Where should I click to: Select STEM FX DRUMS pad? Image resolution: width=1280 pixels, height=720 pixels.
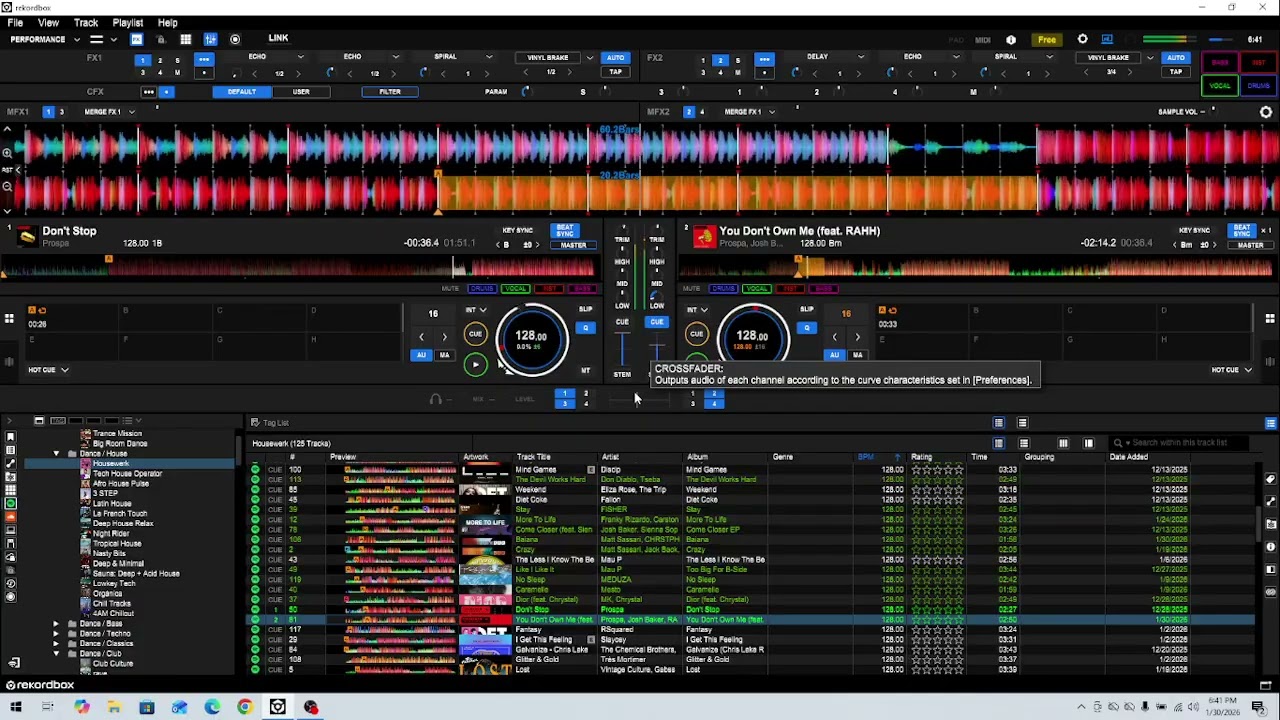1258,86
